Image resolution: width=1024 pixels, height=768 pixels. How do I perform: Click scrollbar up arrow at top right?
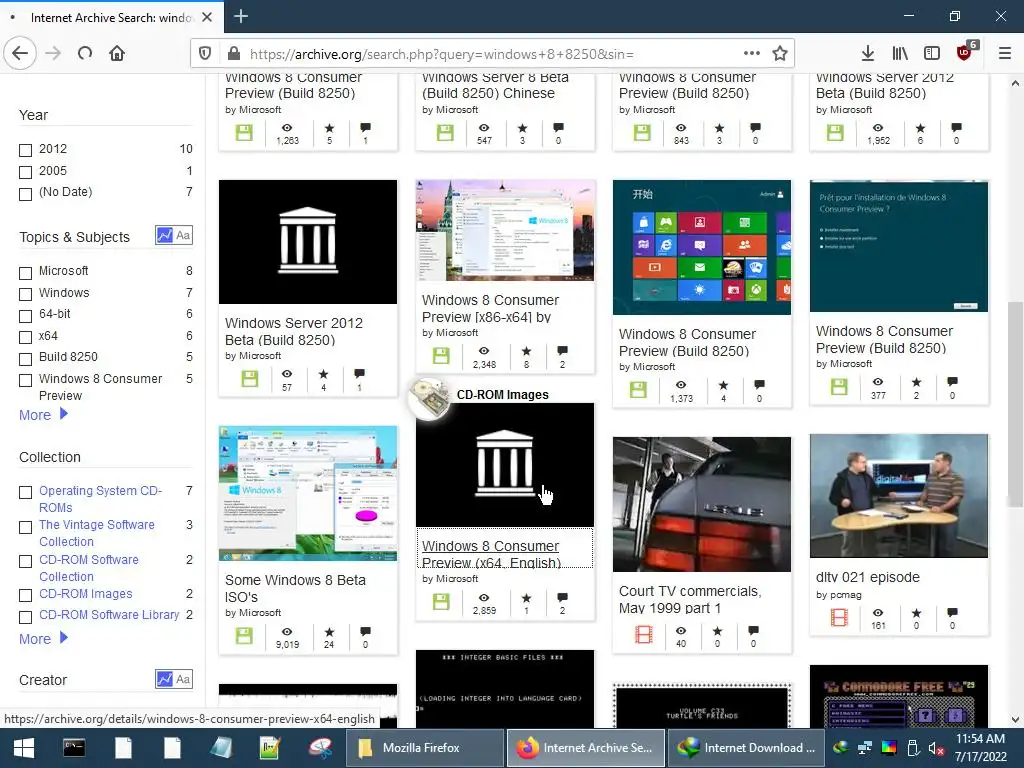coord(1015,84)
